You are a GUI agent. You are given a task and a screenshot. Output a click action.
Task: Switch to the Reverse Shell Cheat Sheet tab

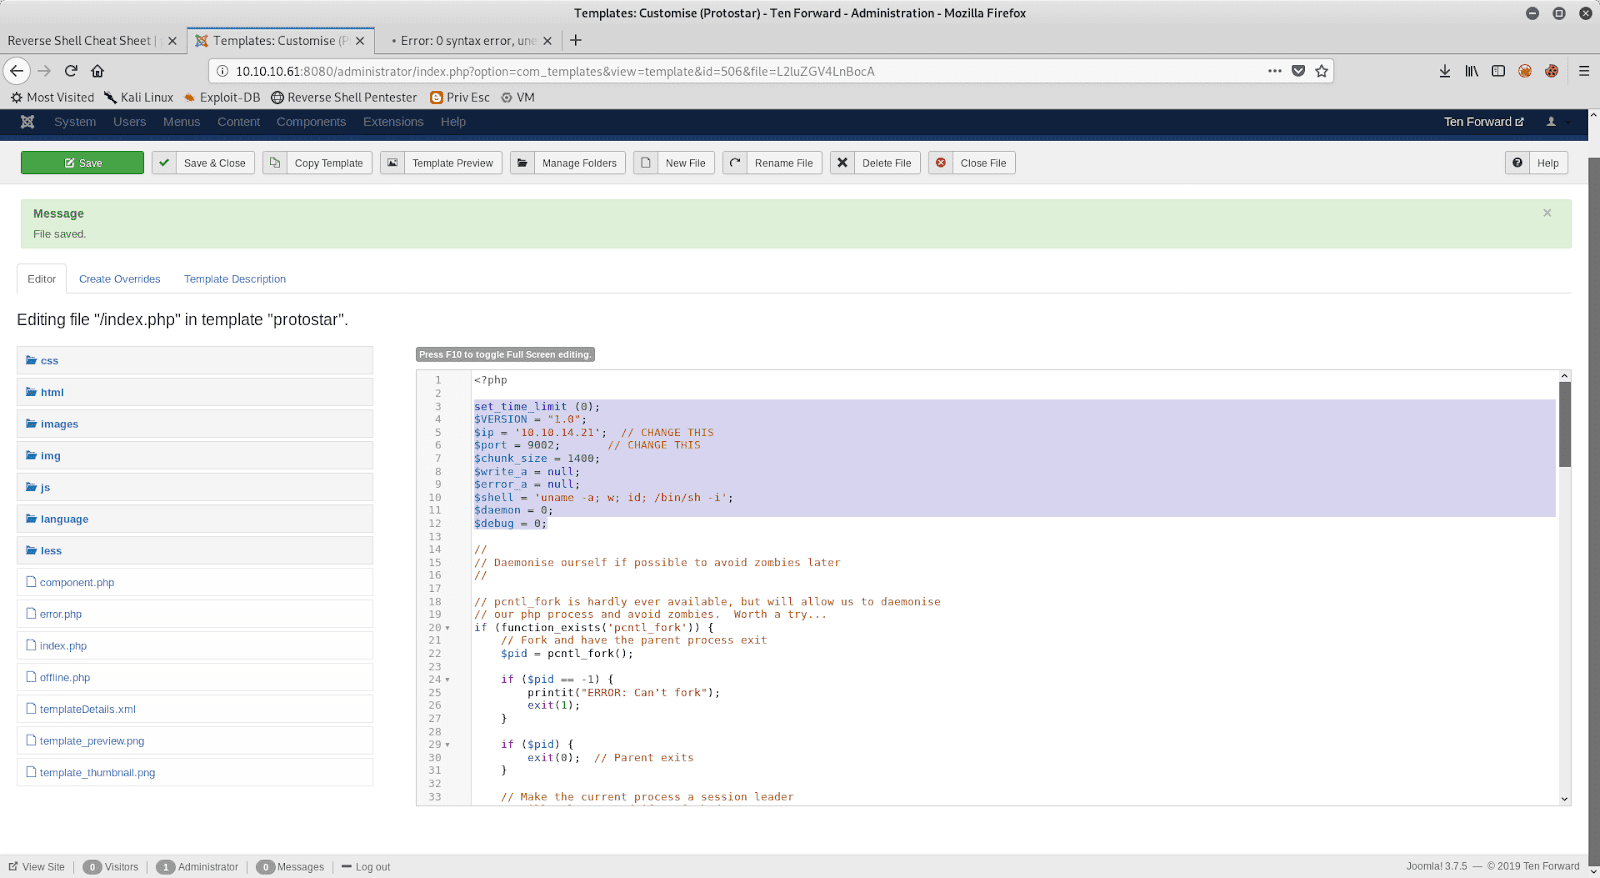pos(82,41)
